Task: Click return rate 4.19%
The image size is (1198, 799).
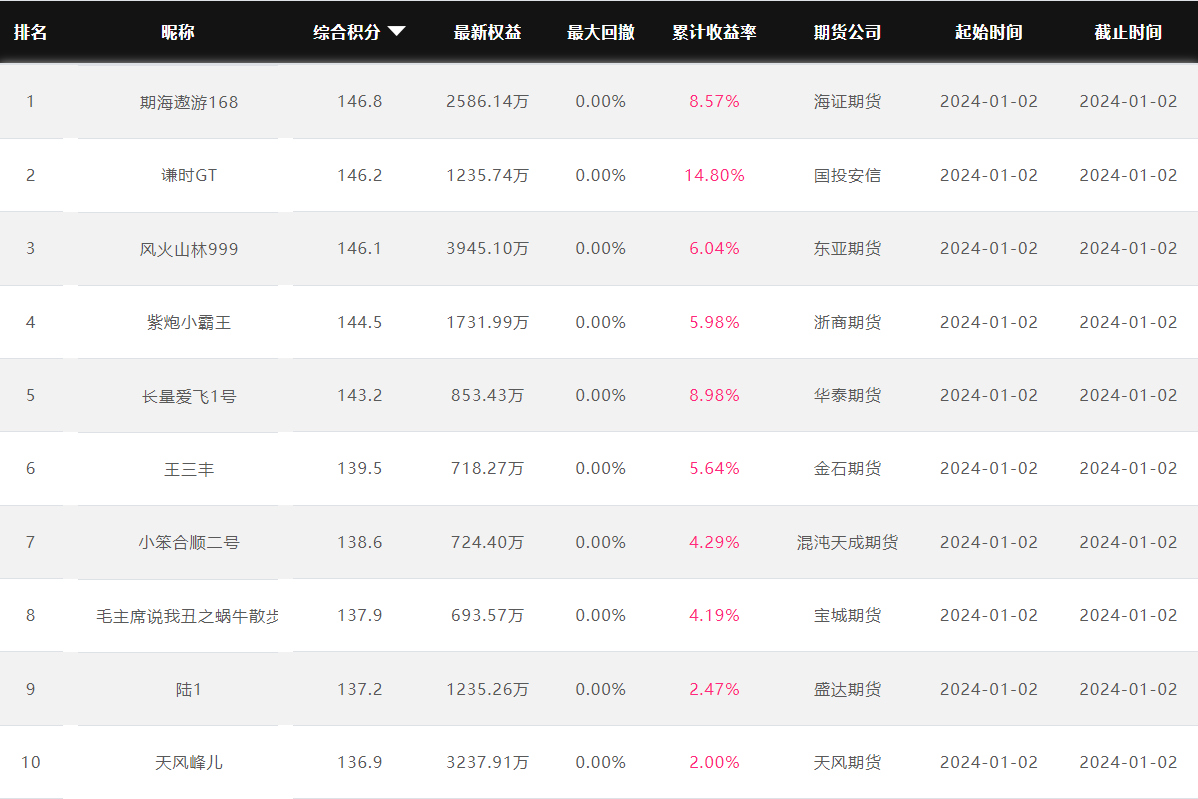Action: click(714, 615)
